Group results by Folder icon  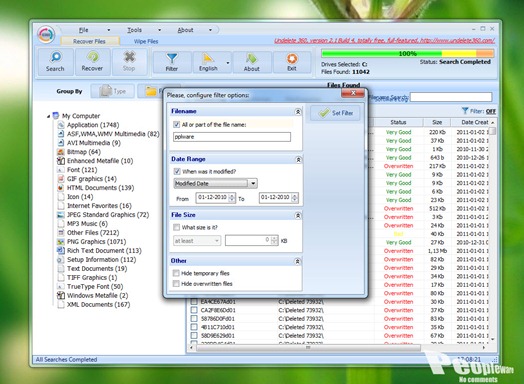[x=151, y=91]
